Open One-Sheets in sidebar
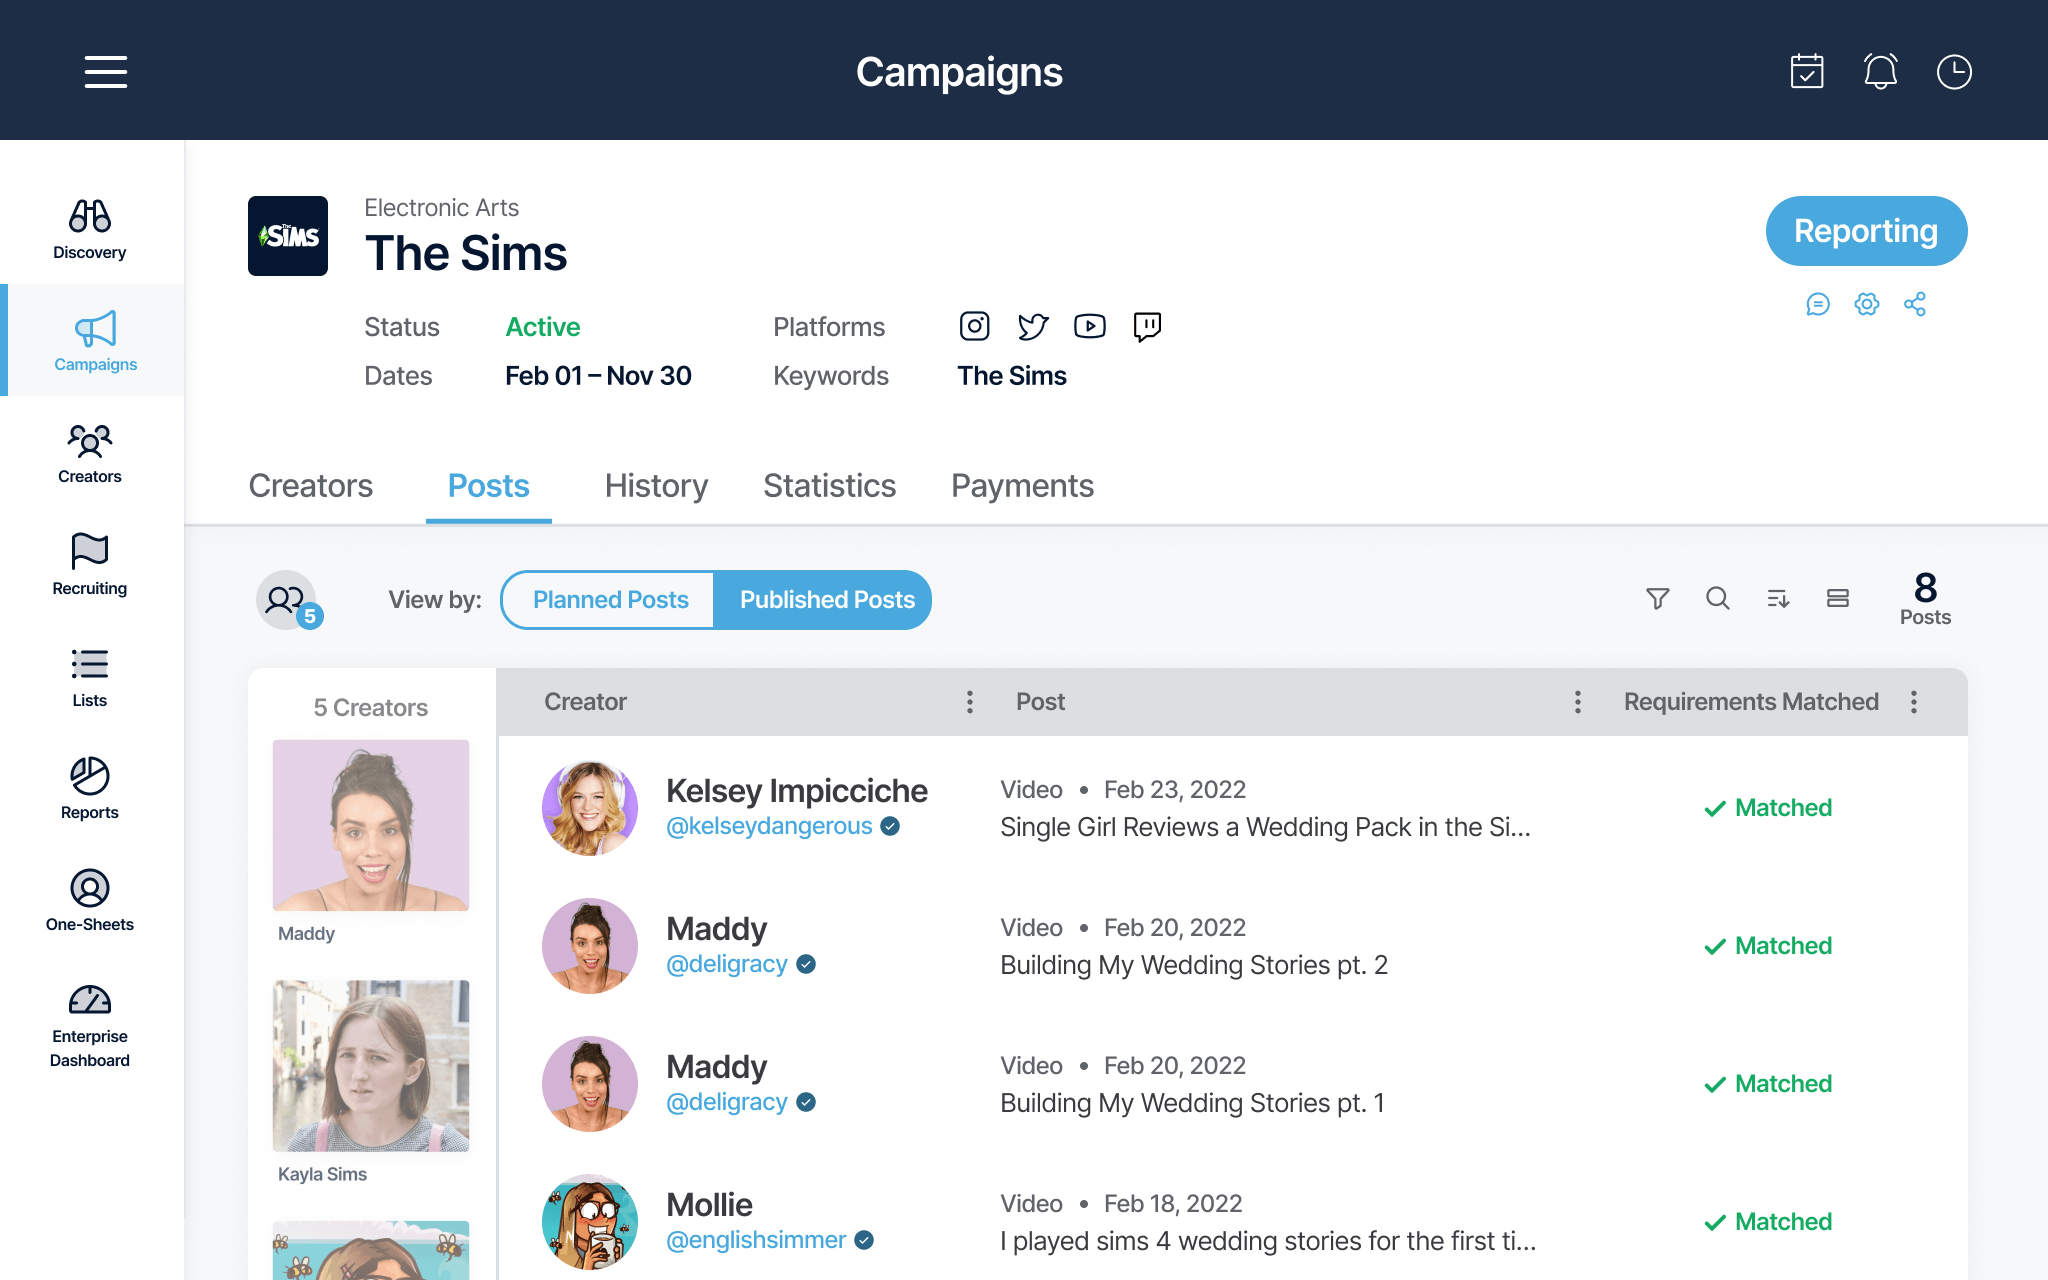This screenshot has height=1280, width=2048. [x=90, y=902]
